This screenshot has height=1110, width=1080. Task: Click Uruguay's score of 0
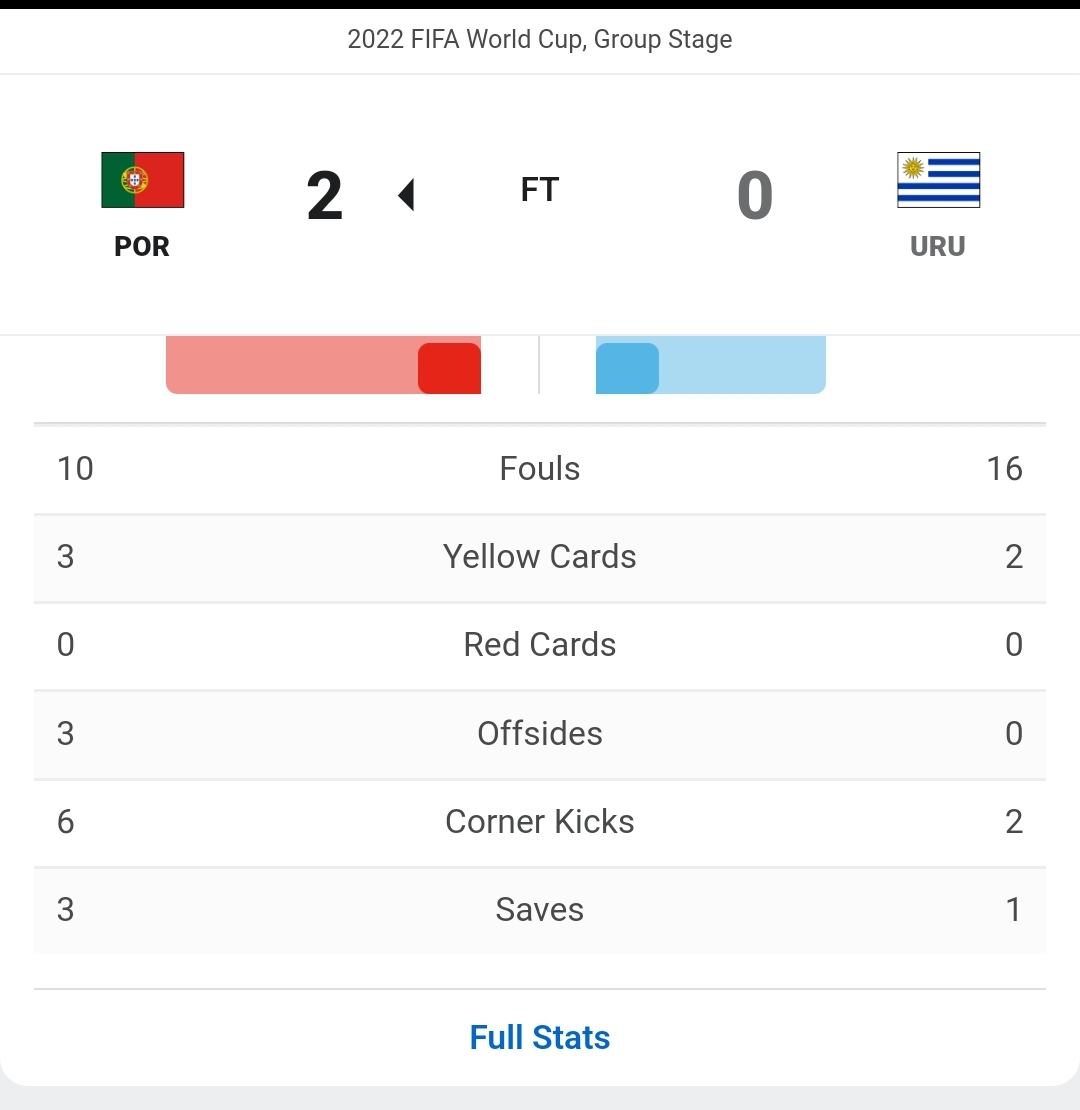click(x=755, y=196)
